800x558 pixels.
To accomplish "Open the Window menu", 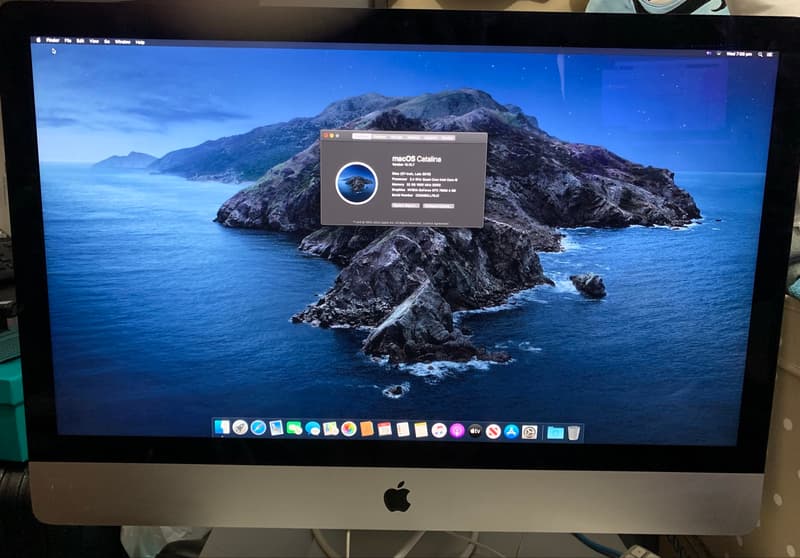I will tap(122, 41).
